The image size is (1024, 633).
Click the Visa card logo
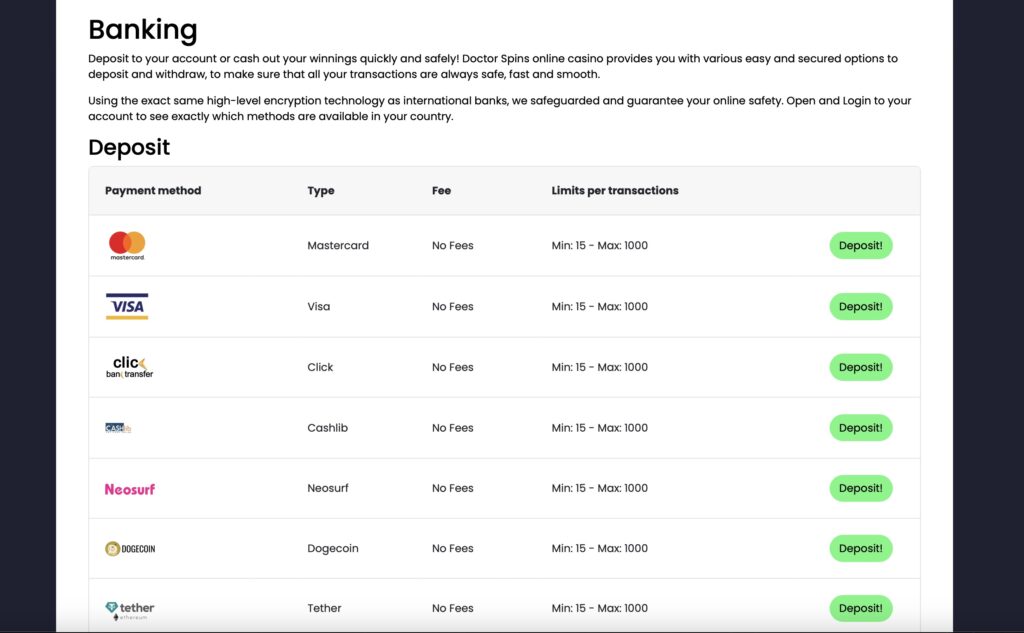pyautogui.click(x=127, y=306)
